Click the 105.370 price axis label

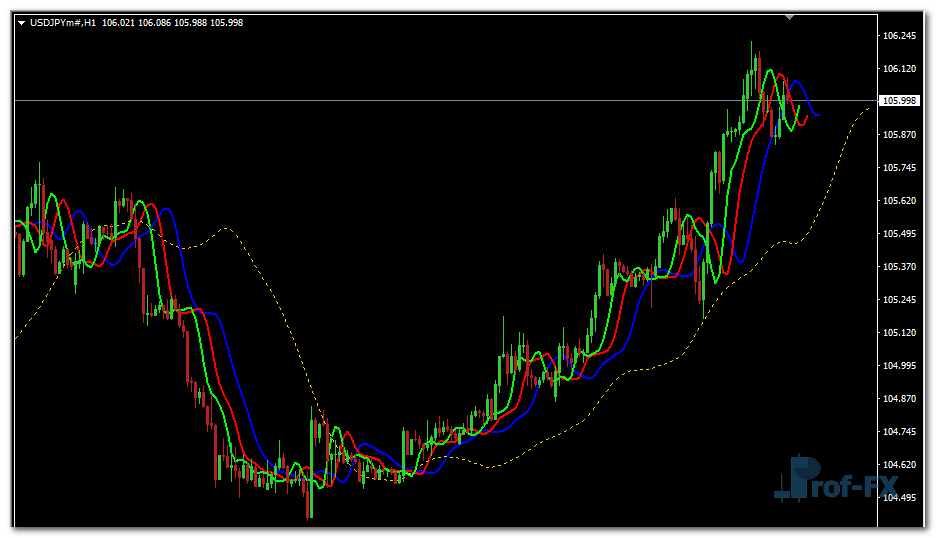900,267
